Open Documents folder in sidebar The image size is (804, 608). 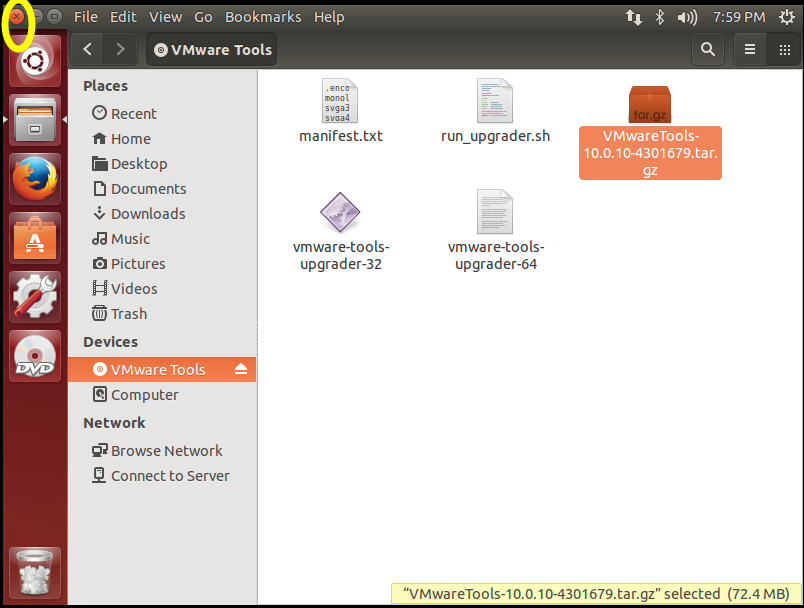click(x=162, y=189)
